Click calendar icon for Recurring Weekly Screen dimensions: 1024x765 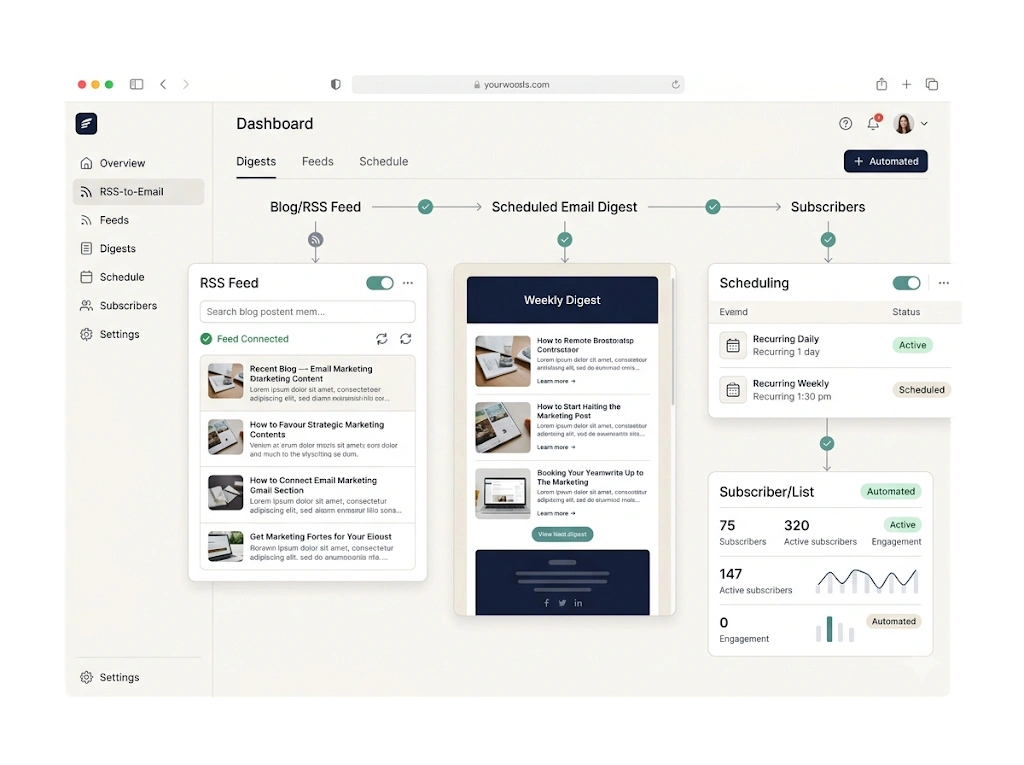click(733, 390)
